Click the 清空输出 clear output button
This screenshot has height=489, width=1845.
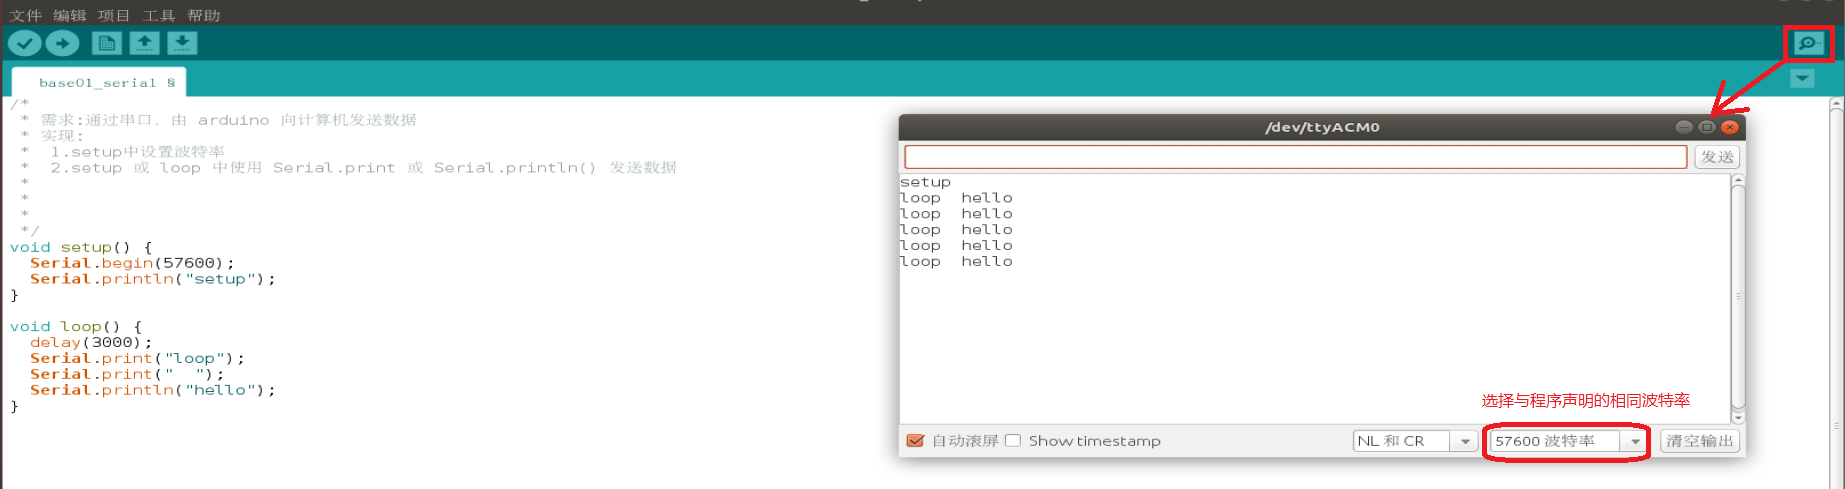point(1699,441)
